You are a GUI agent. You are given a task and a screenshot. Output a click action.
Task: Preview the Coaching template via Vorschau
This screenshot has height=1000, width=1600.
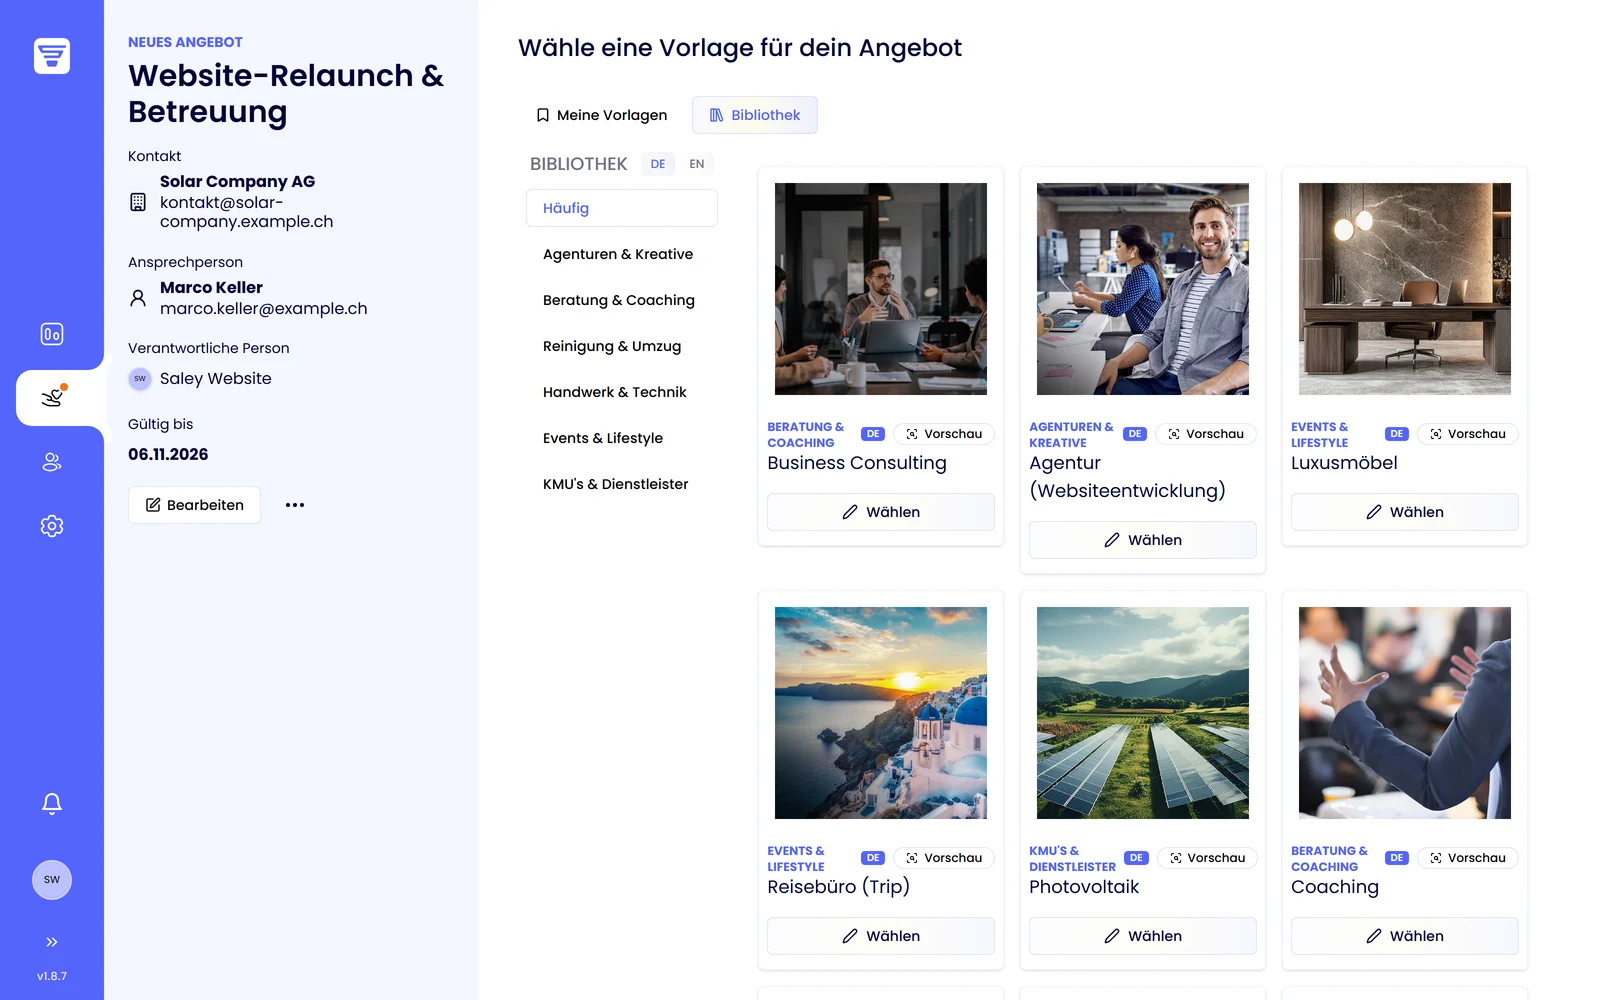coord(1468,858)
